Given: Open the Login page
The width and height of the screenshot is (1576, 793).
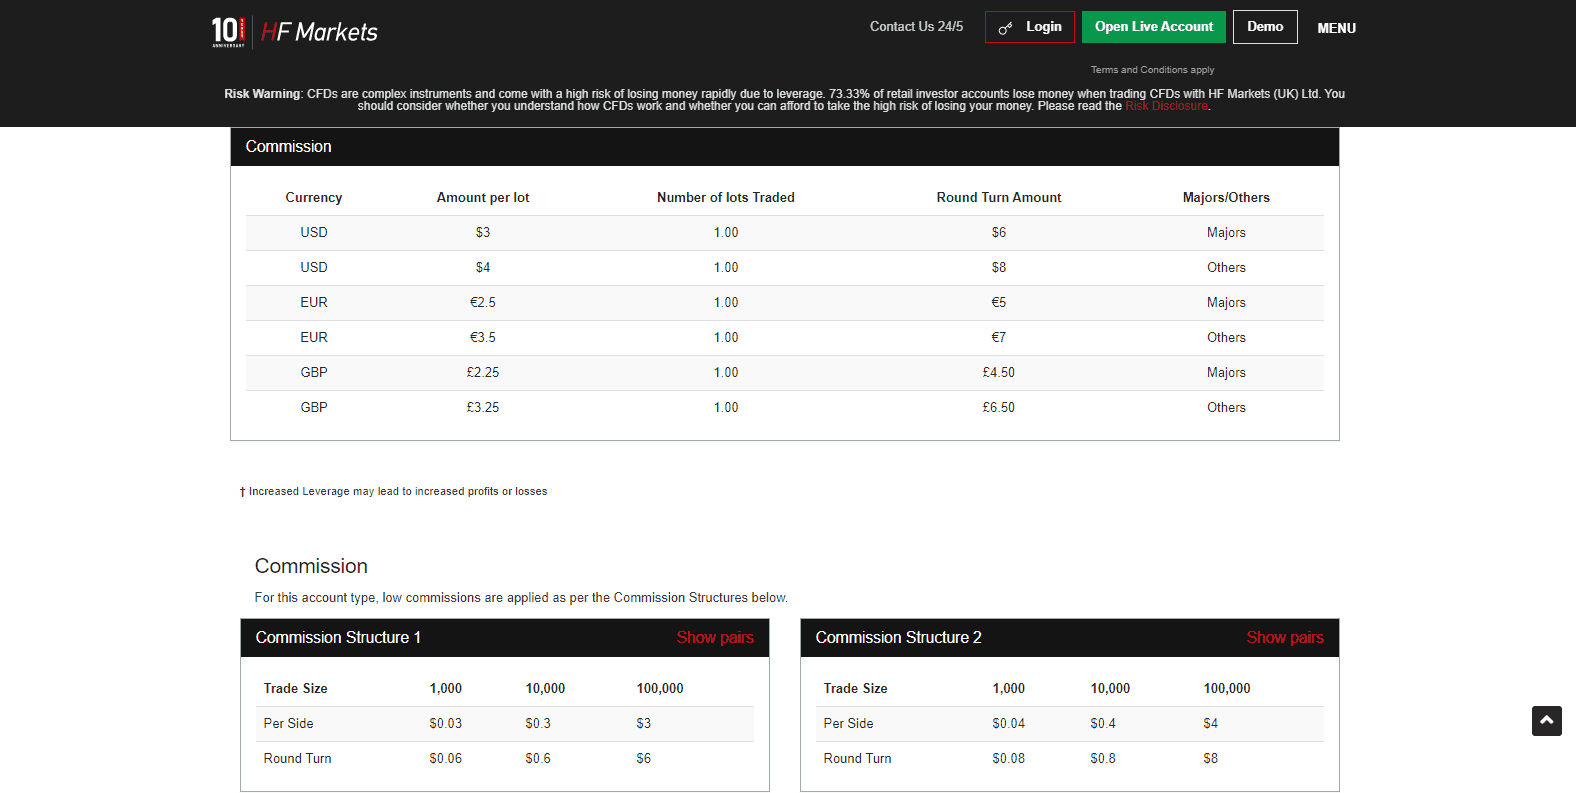Looking at the screenshot, I should (x=1030, y=27).
